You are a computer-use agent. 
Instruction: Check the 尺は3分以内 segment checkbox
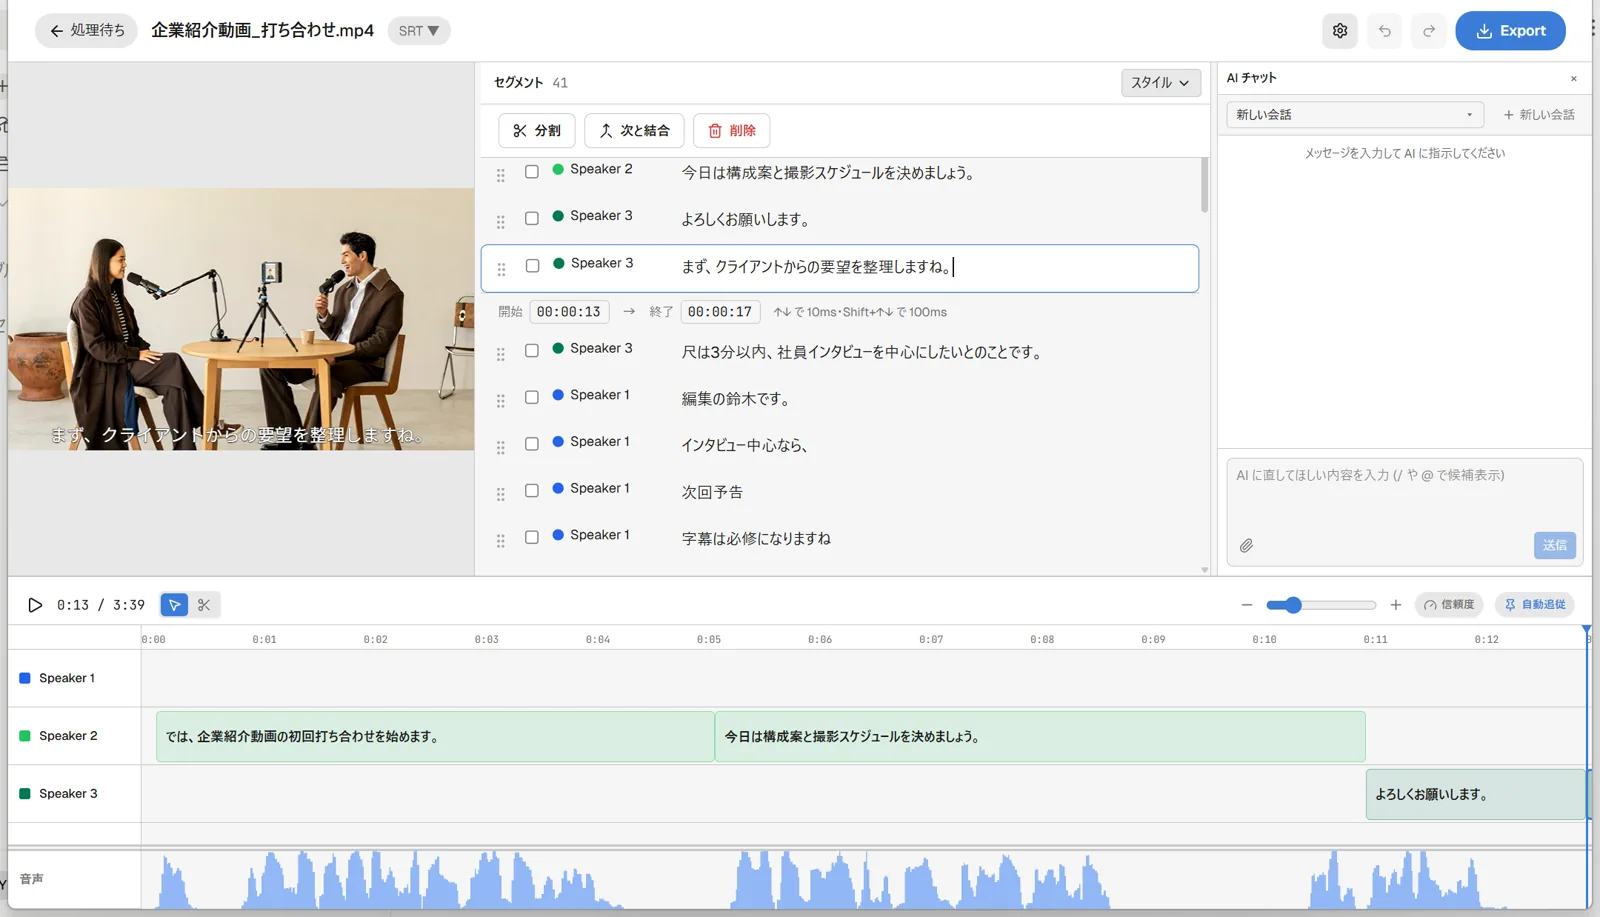[x=532, y=350]
